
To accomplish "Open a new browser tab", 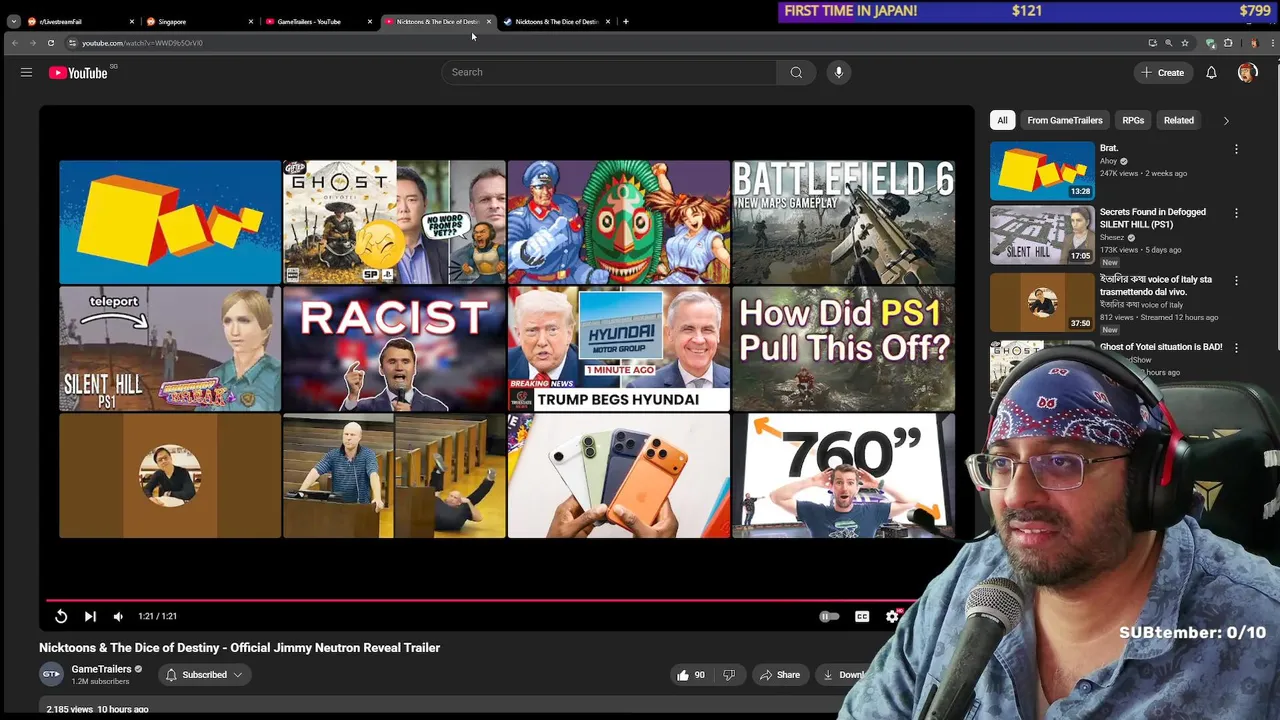I will (x=626, y=21).
